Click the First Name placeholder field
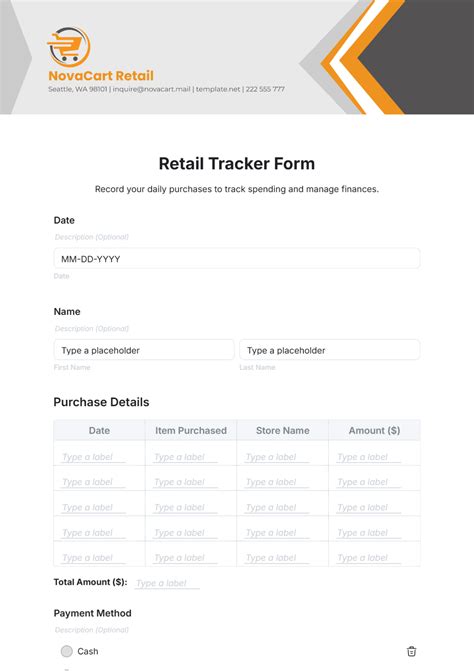Image resolution: width=474 pixels, height=671 pixels. pyautogui.click(x=144, y=350)
